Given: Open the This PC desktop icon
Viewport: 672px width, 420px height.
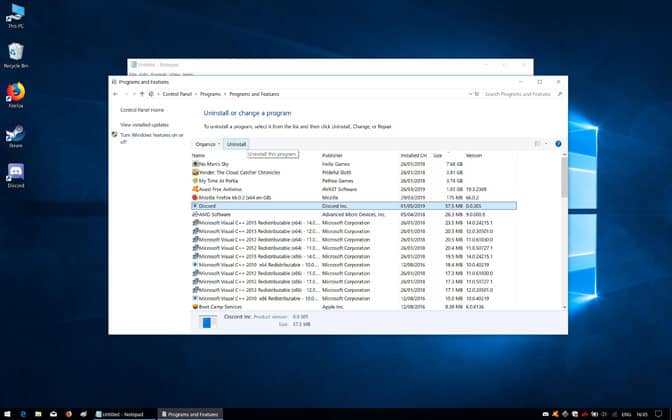Looking at the screenshot, I should point(16,16).
